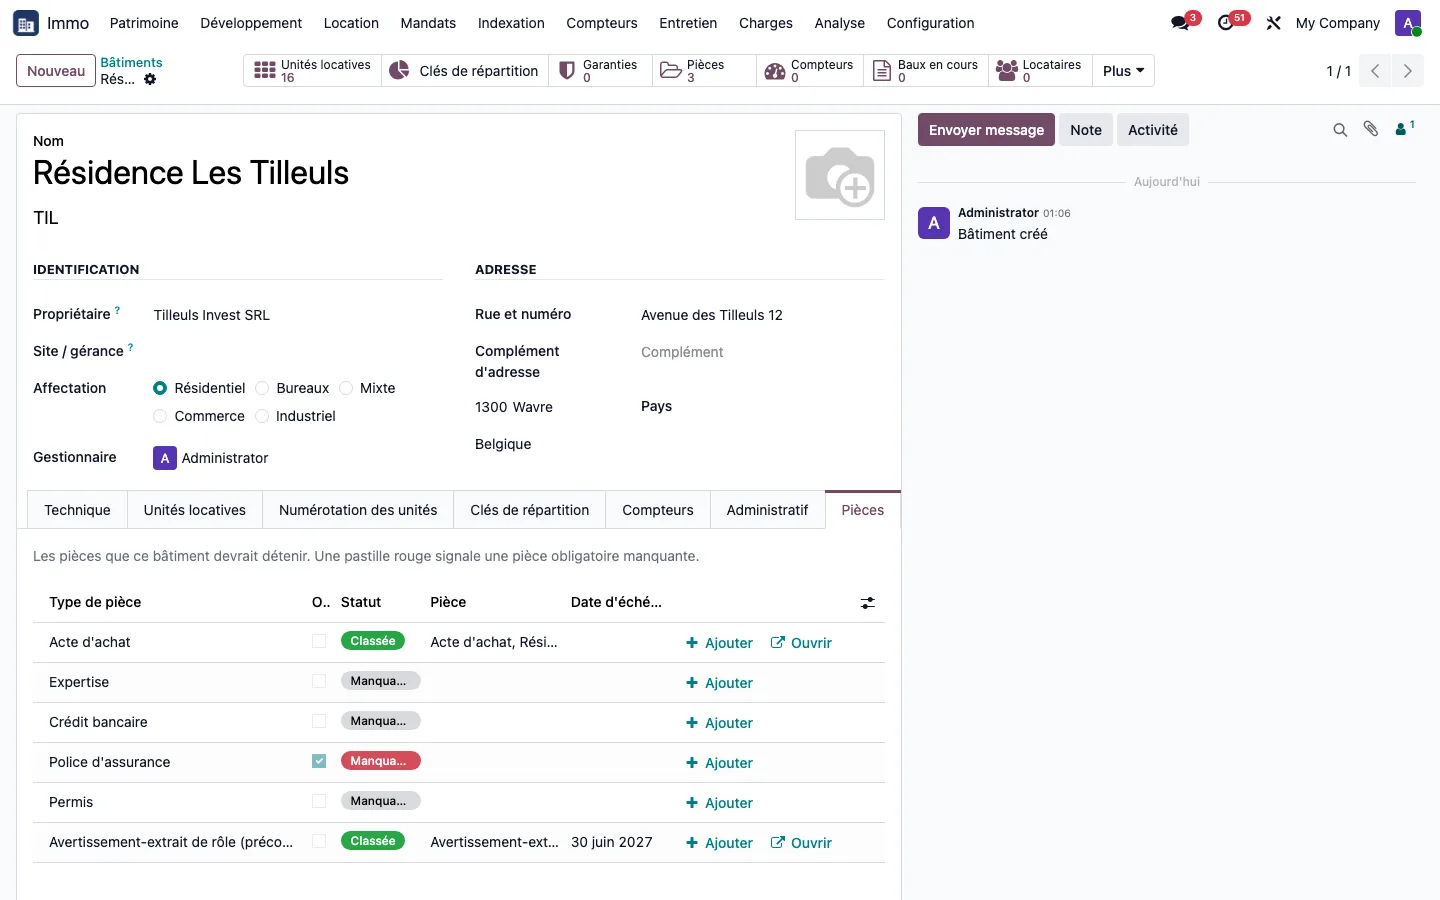Open the Locataires stat button
Viewport: 1440px width, 900px height.
(1040, 71)
